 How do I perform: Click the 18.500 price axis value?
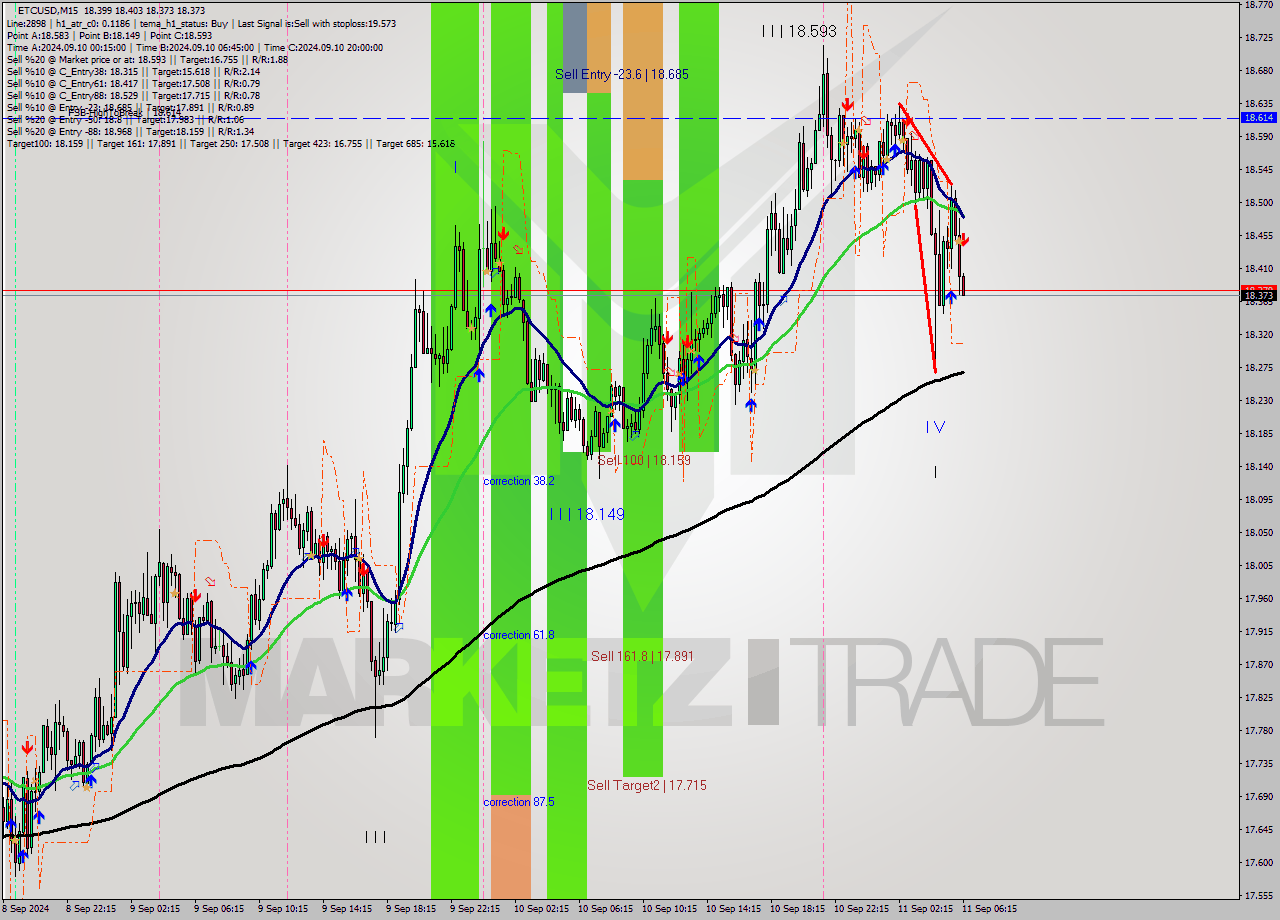[x=1258, y=203]
